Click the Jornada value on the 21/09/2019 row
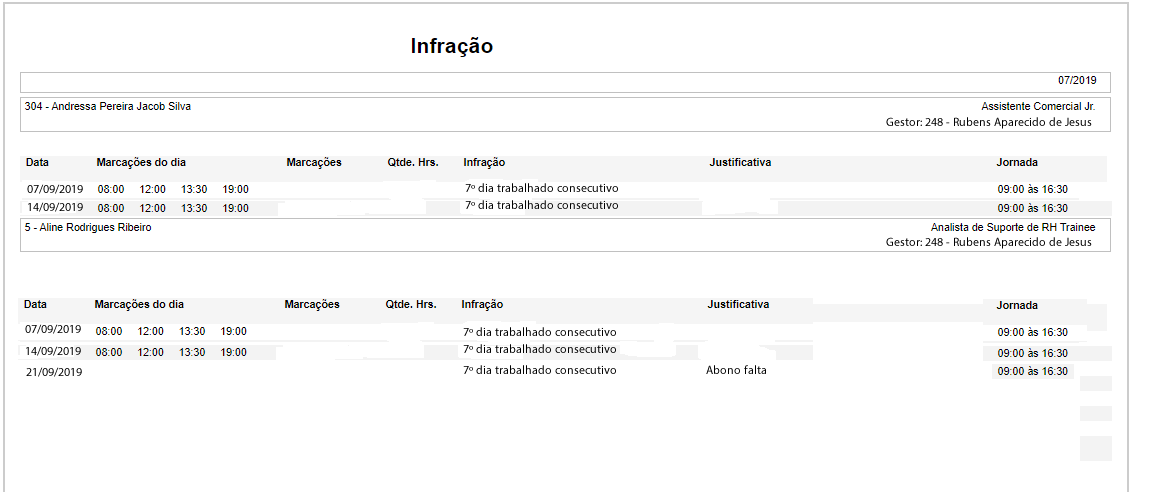Image resolution: width=1160 pixels, height=492 pixels. pos(1032,371)
